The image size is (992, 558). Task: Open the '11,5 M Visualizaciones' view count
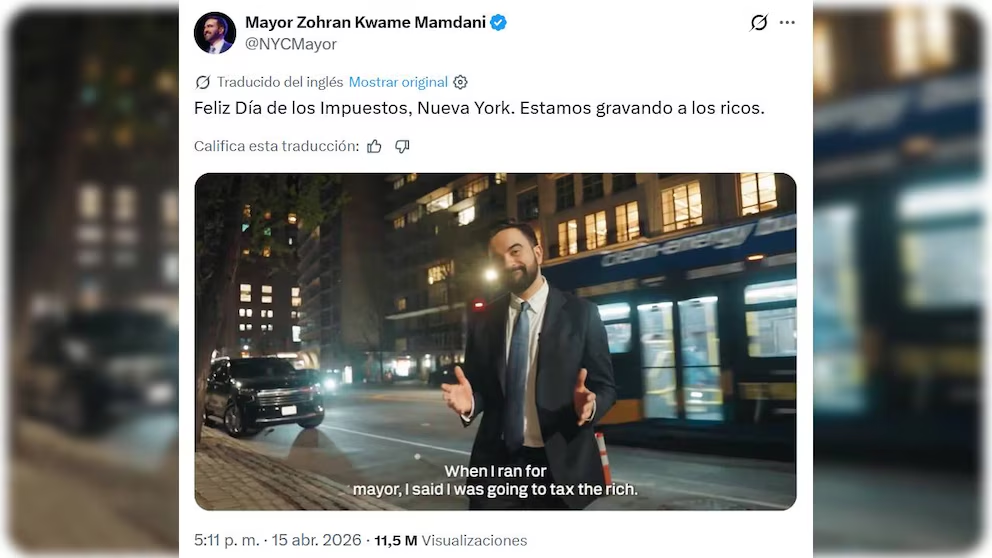(450, 540)
